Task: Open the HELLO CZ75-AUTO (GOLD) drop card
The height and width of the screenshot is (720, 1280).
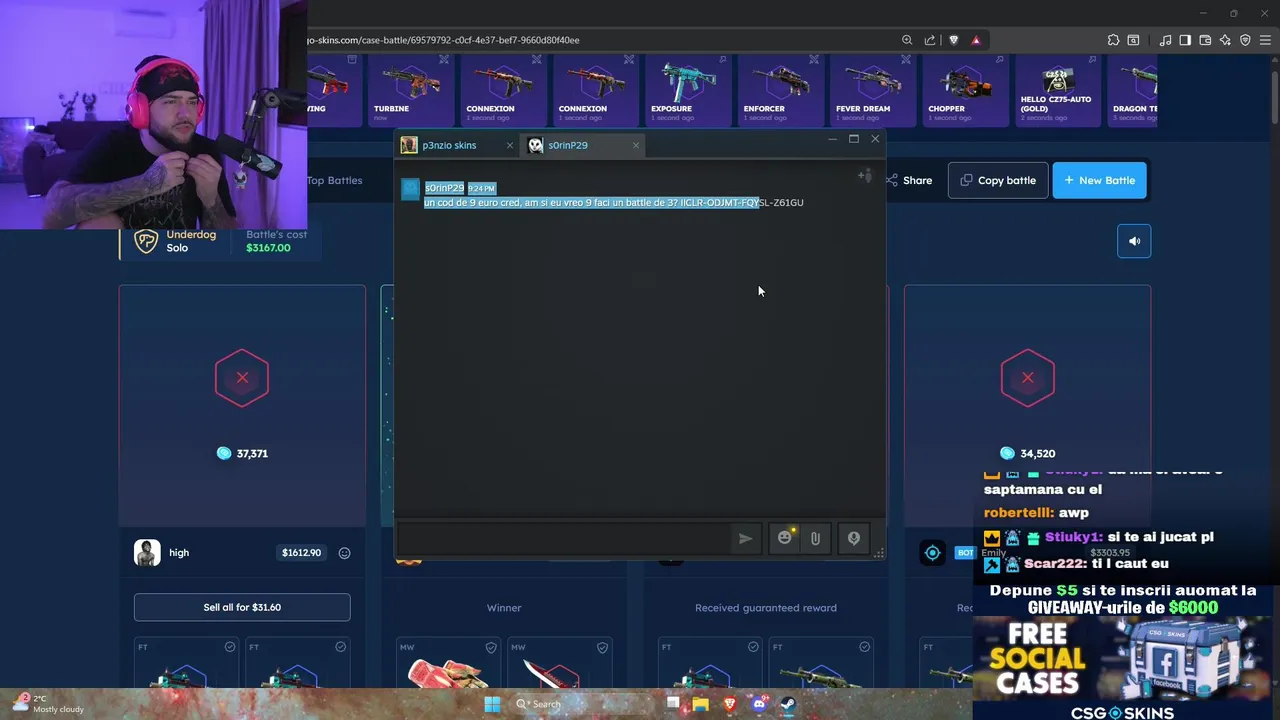Action: 1057,90
